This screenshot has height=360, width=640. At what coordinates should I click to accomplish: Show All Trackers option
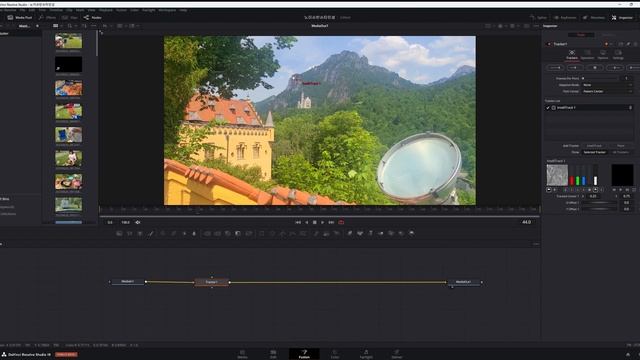pos(620,152)
